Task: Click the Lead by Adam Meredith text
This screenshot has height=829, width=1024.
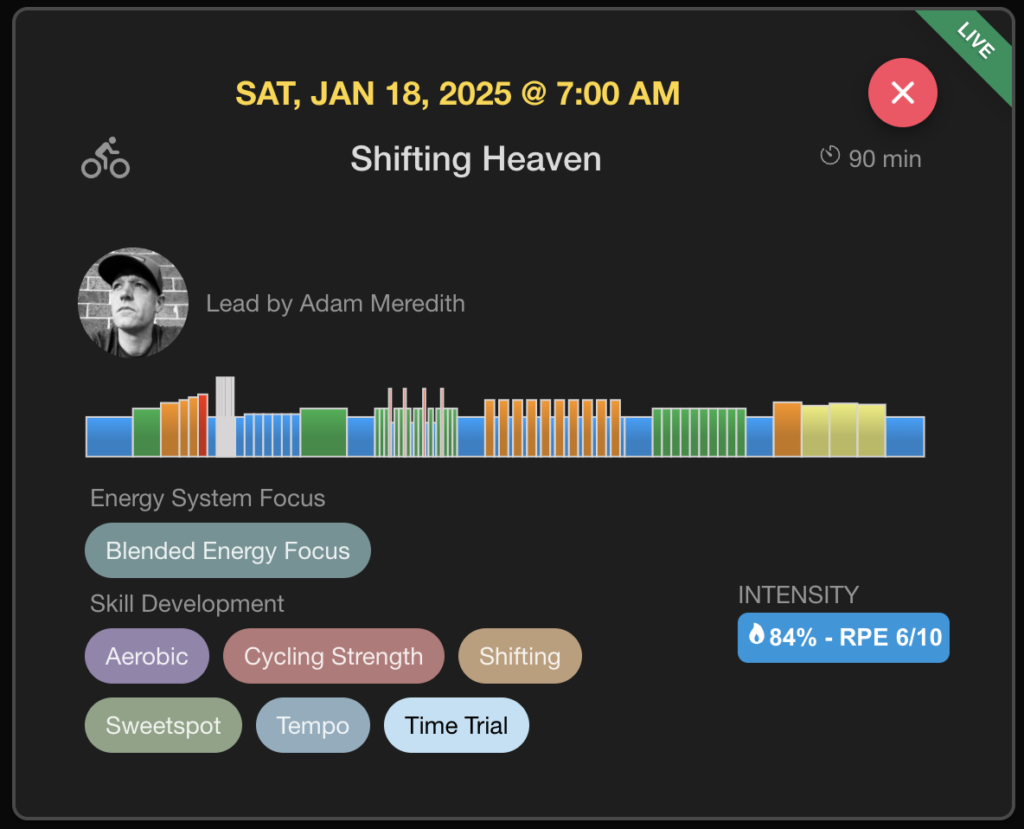Action: tap(335, 303)
